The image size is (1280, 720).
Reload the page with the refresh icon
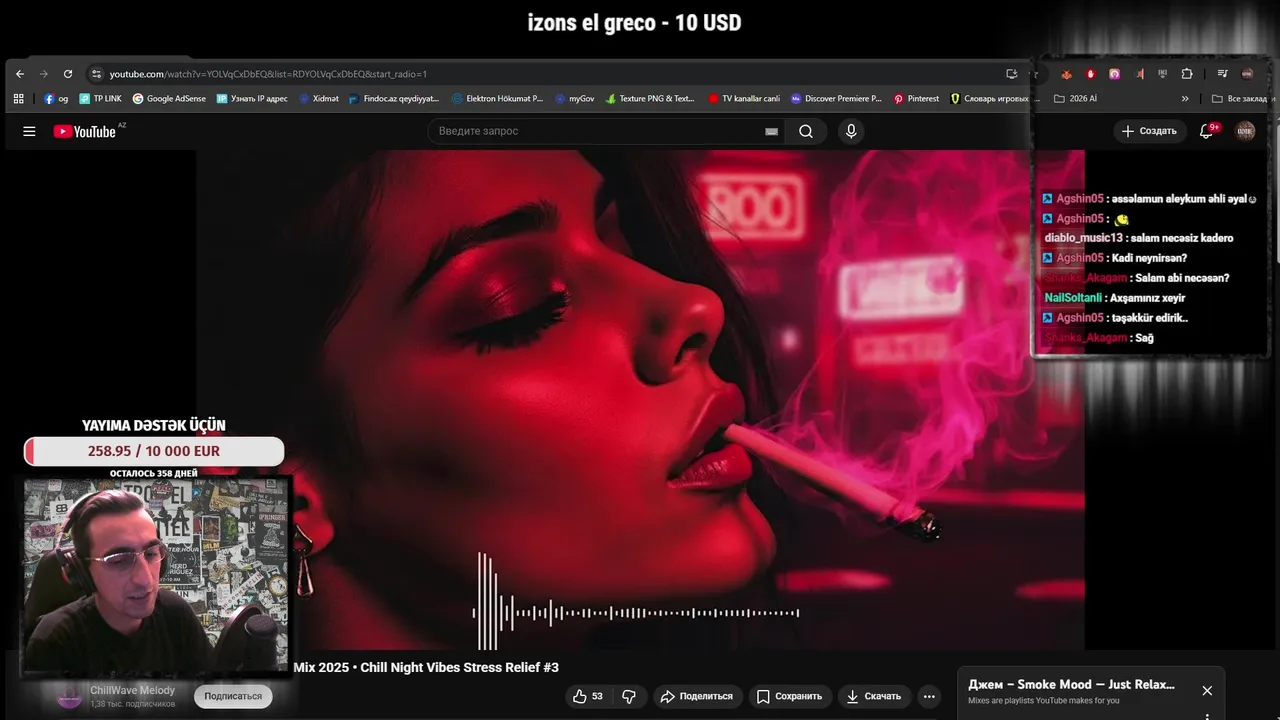click(x=68, y=74)
